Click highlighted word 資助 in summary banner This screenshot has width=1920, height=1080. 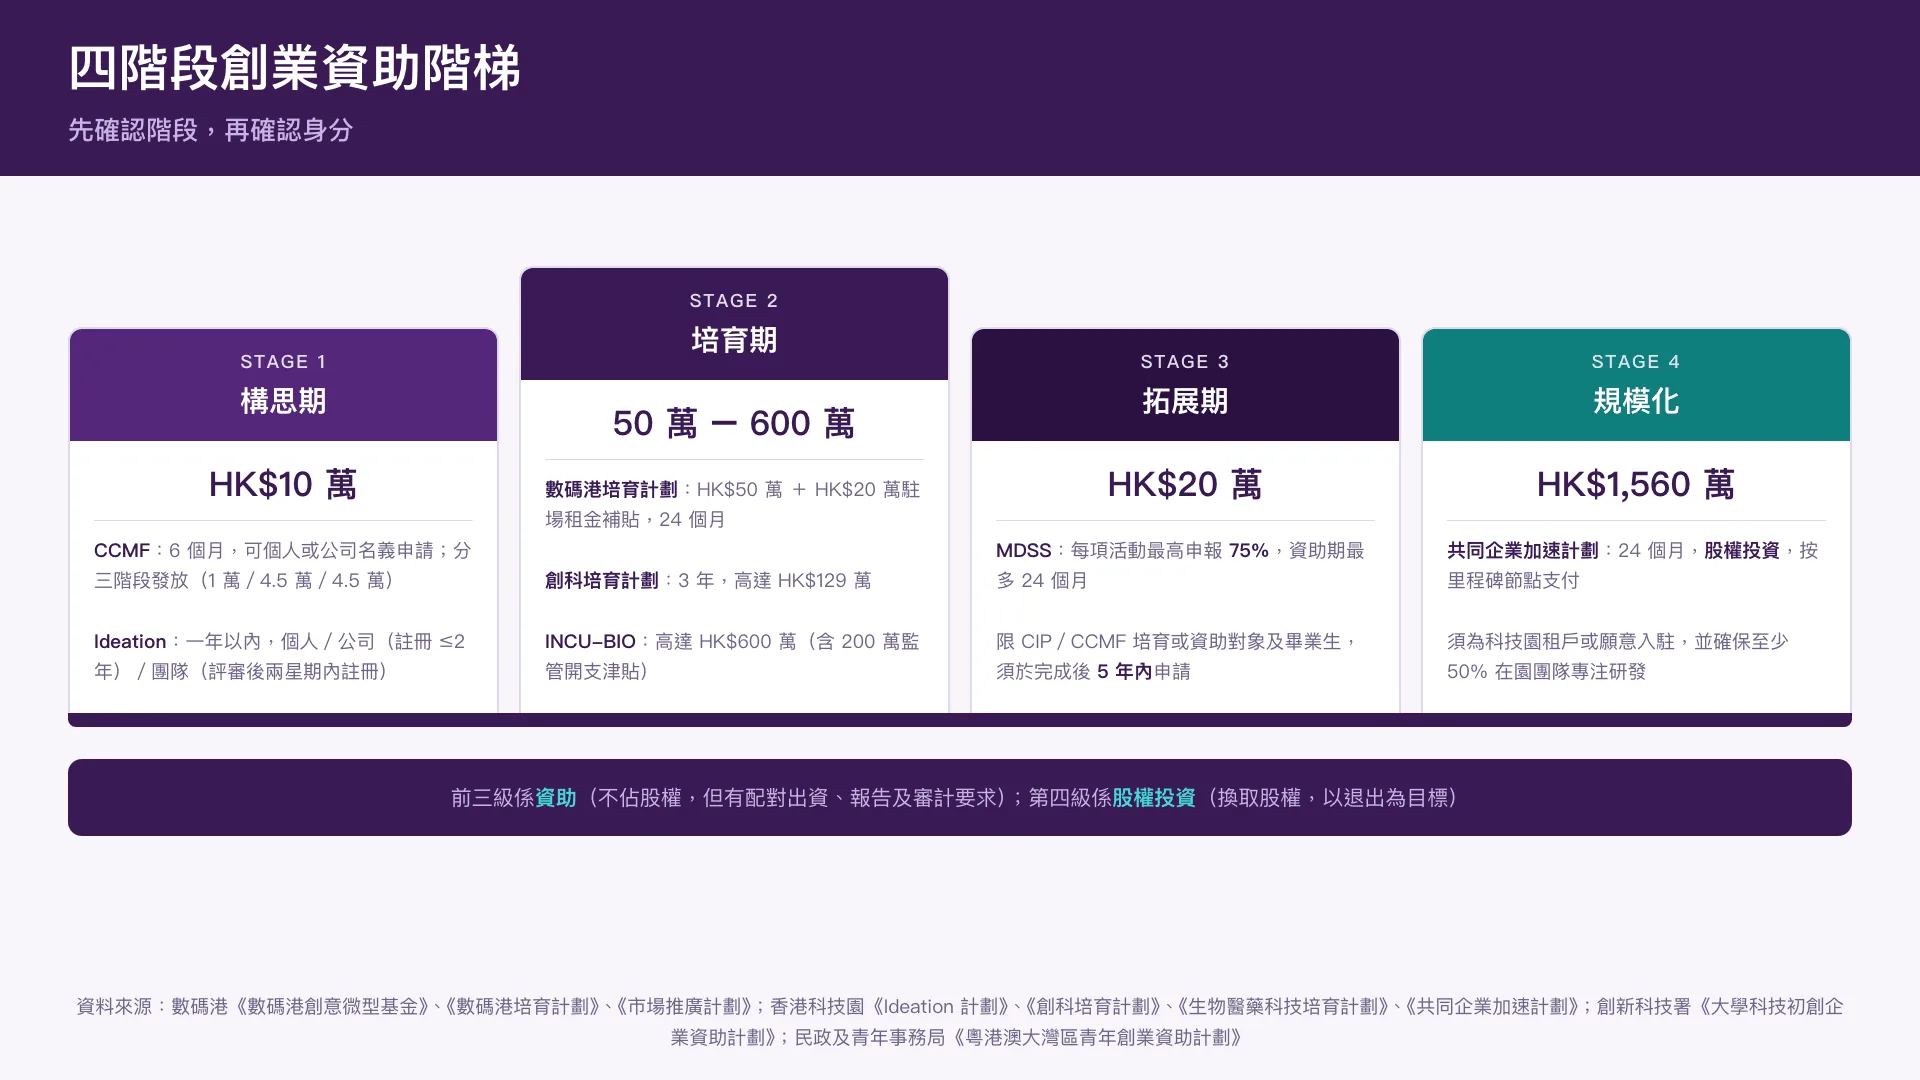tap(556, 798)
